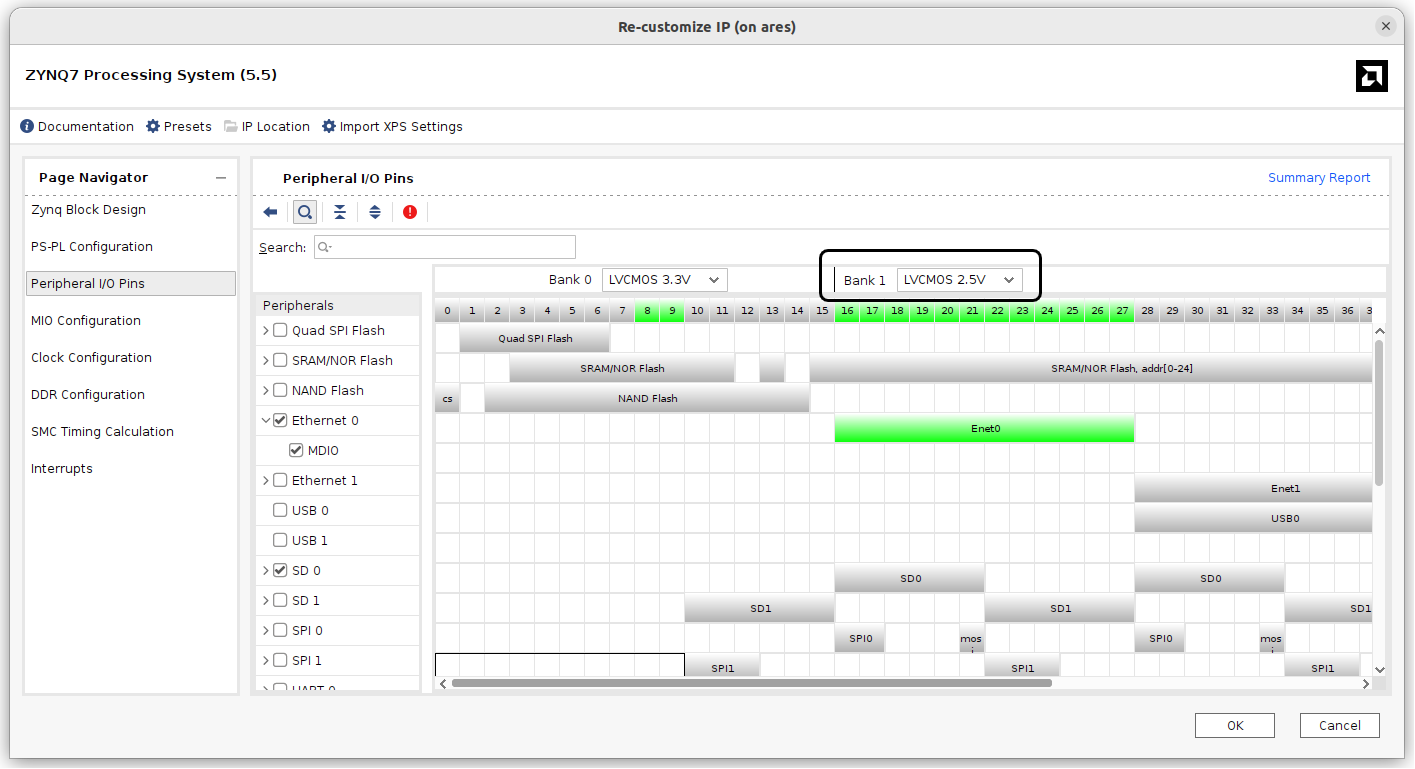This screenshot has height=769, width=1415.
Task: Expand the SD 0 tree node
Action: coord(266,570)
